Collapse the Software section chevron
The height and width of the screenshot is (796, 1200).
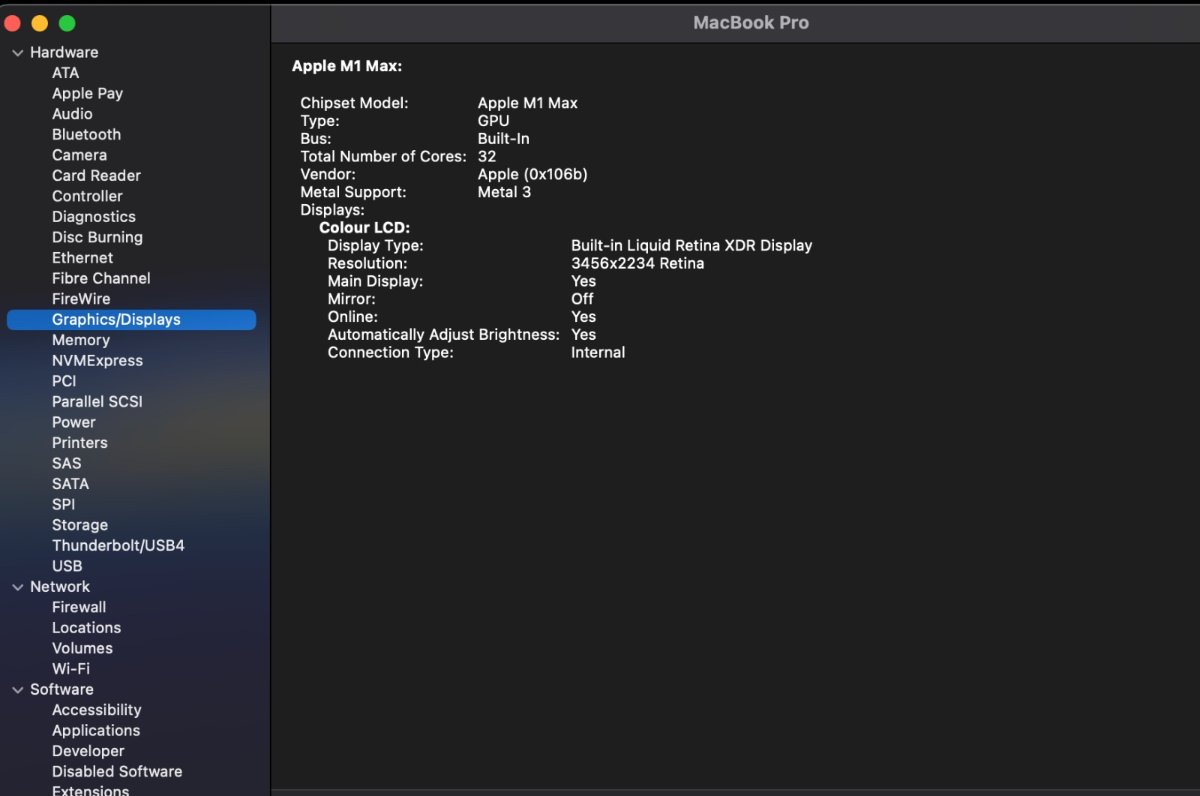[18, 690]
